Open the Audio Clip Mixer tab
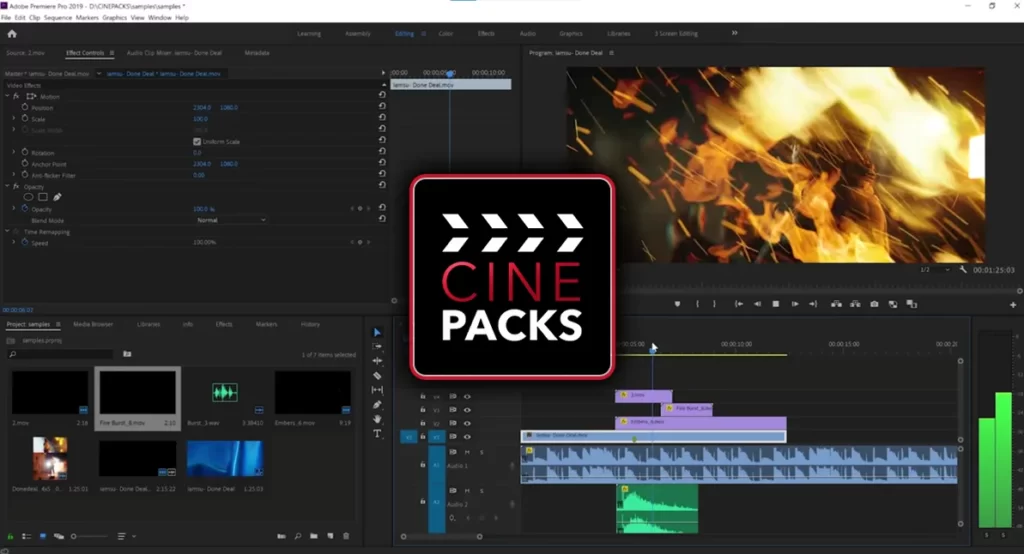Image resolution: width=1024 pixels, height=554 pixels. point(174,53)
